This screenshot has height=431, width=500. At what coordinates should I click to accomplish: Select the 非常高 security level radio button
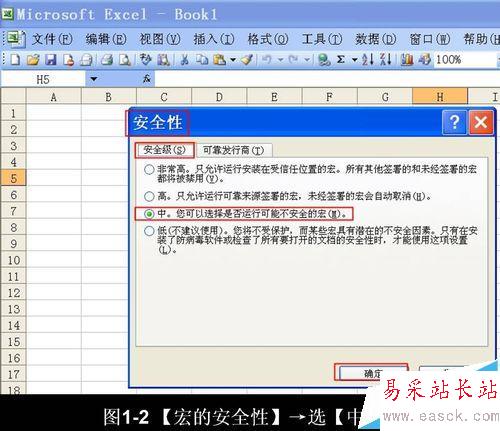149,169
